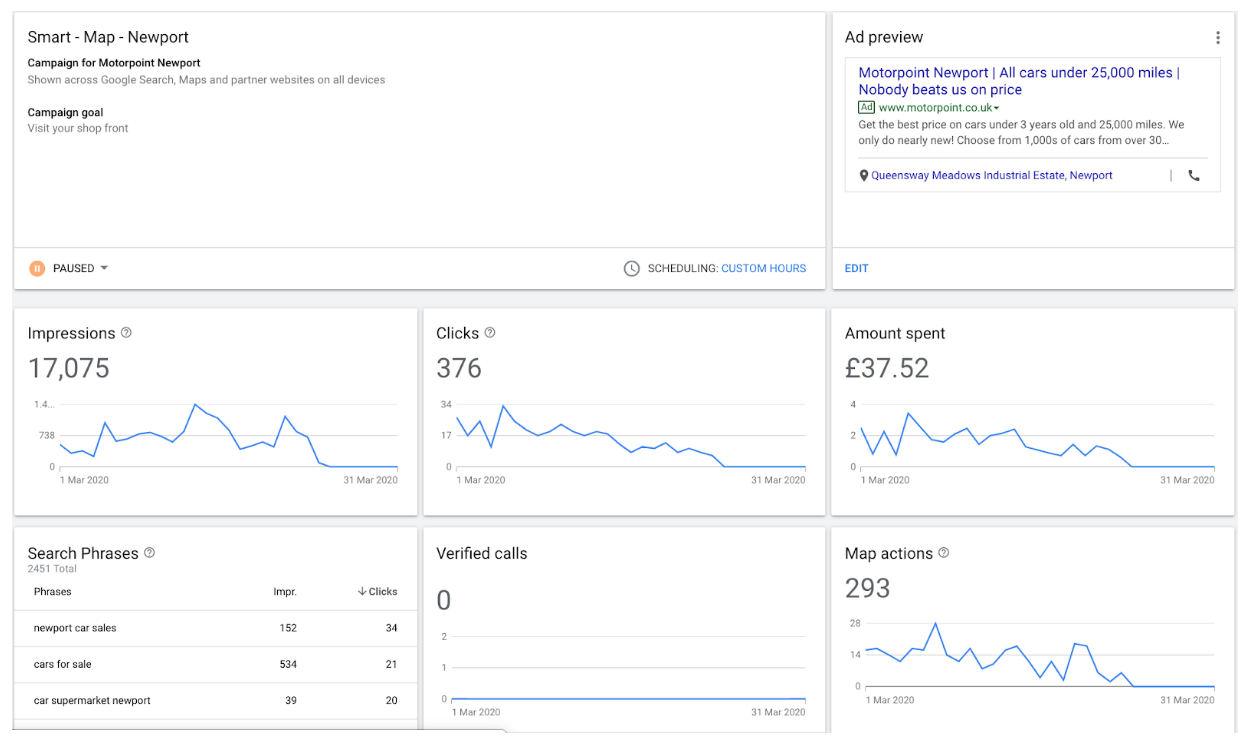1254x746 pixels.
Task: Click the 'Smart - Map - Newport' campaign title
Action: point(108,37)
